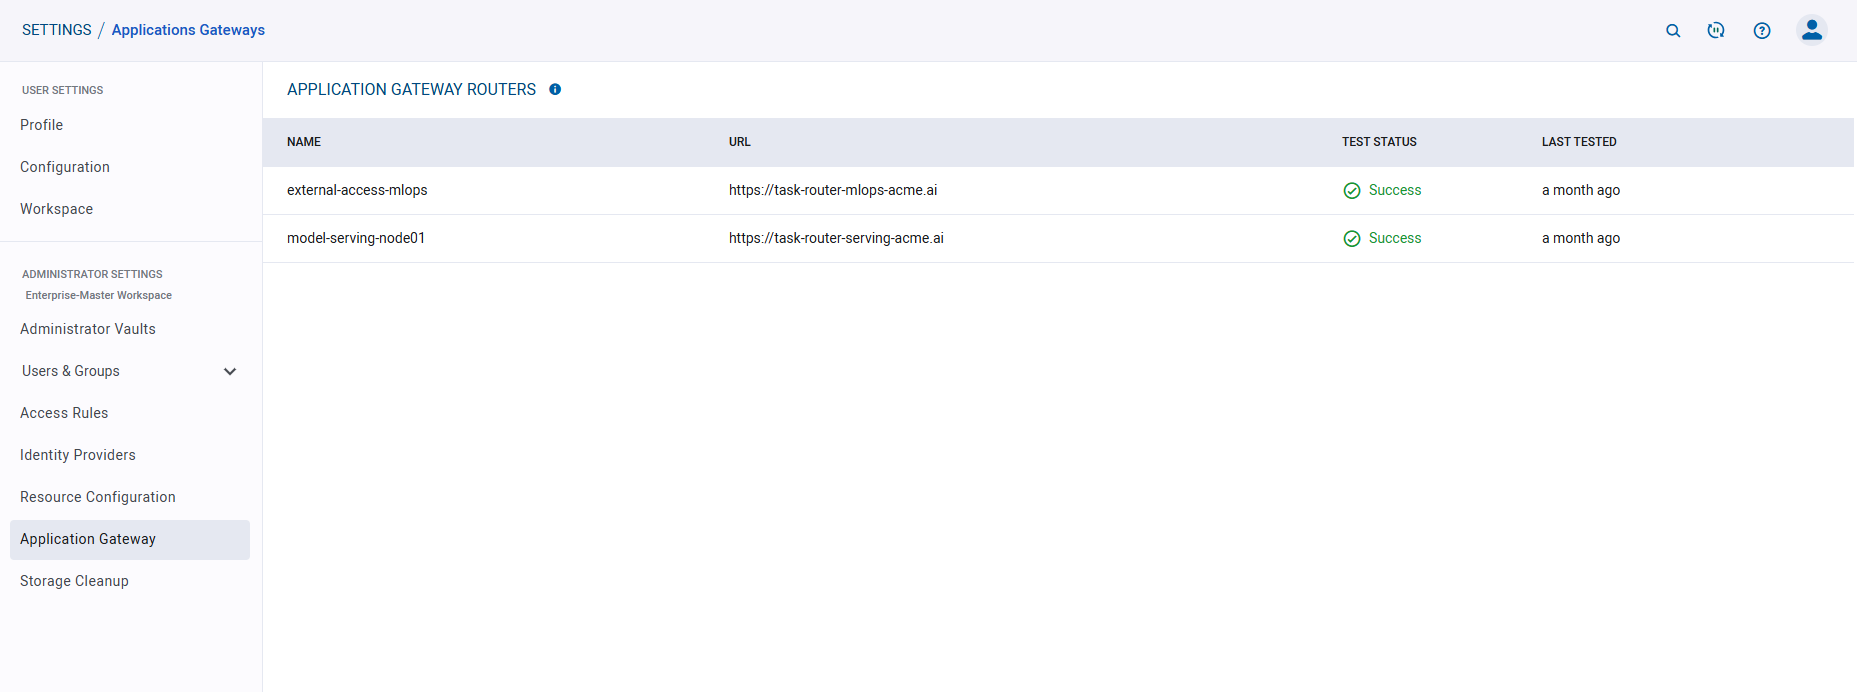Open the help question mark icon
This screenshot has height=692, width=1857.
tap(1761, 31)
